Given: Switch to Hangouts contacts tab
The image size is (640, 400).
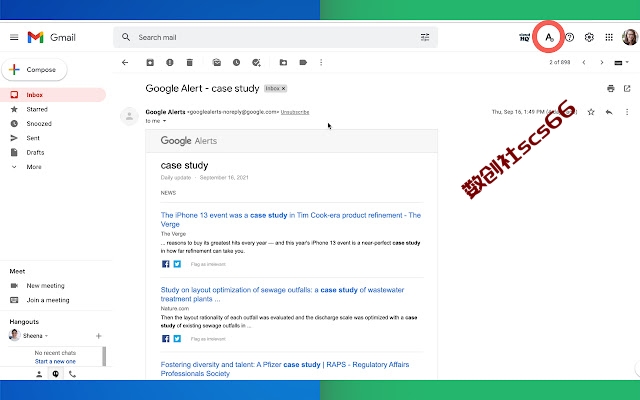Looking at the screenshot, I should click(x=39, y=374).
